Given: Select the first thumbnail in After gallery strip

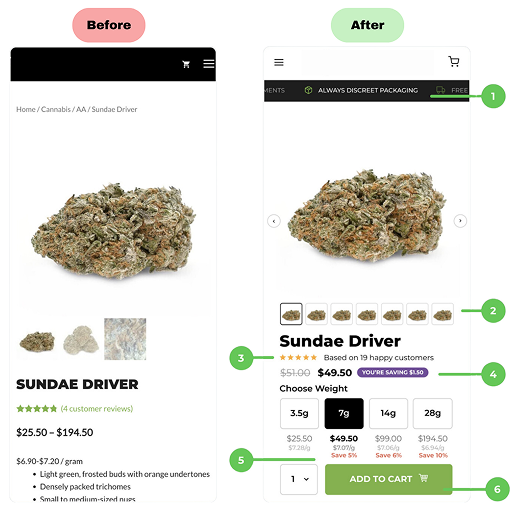Looking at the screenshot, I should [x=291, y=314].
